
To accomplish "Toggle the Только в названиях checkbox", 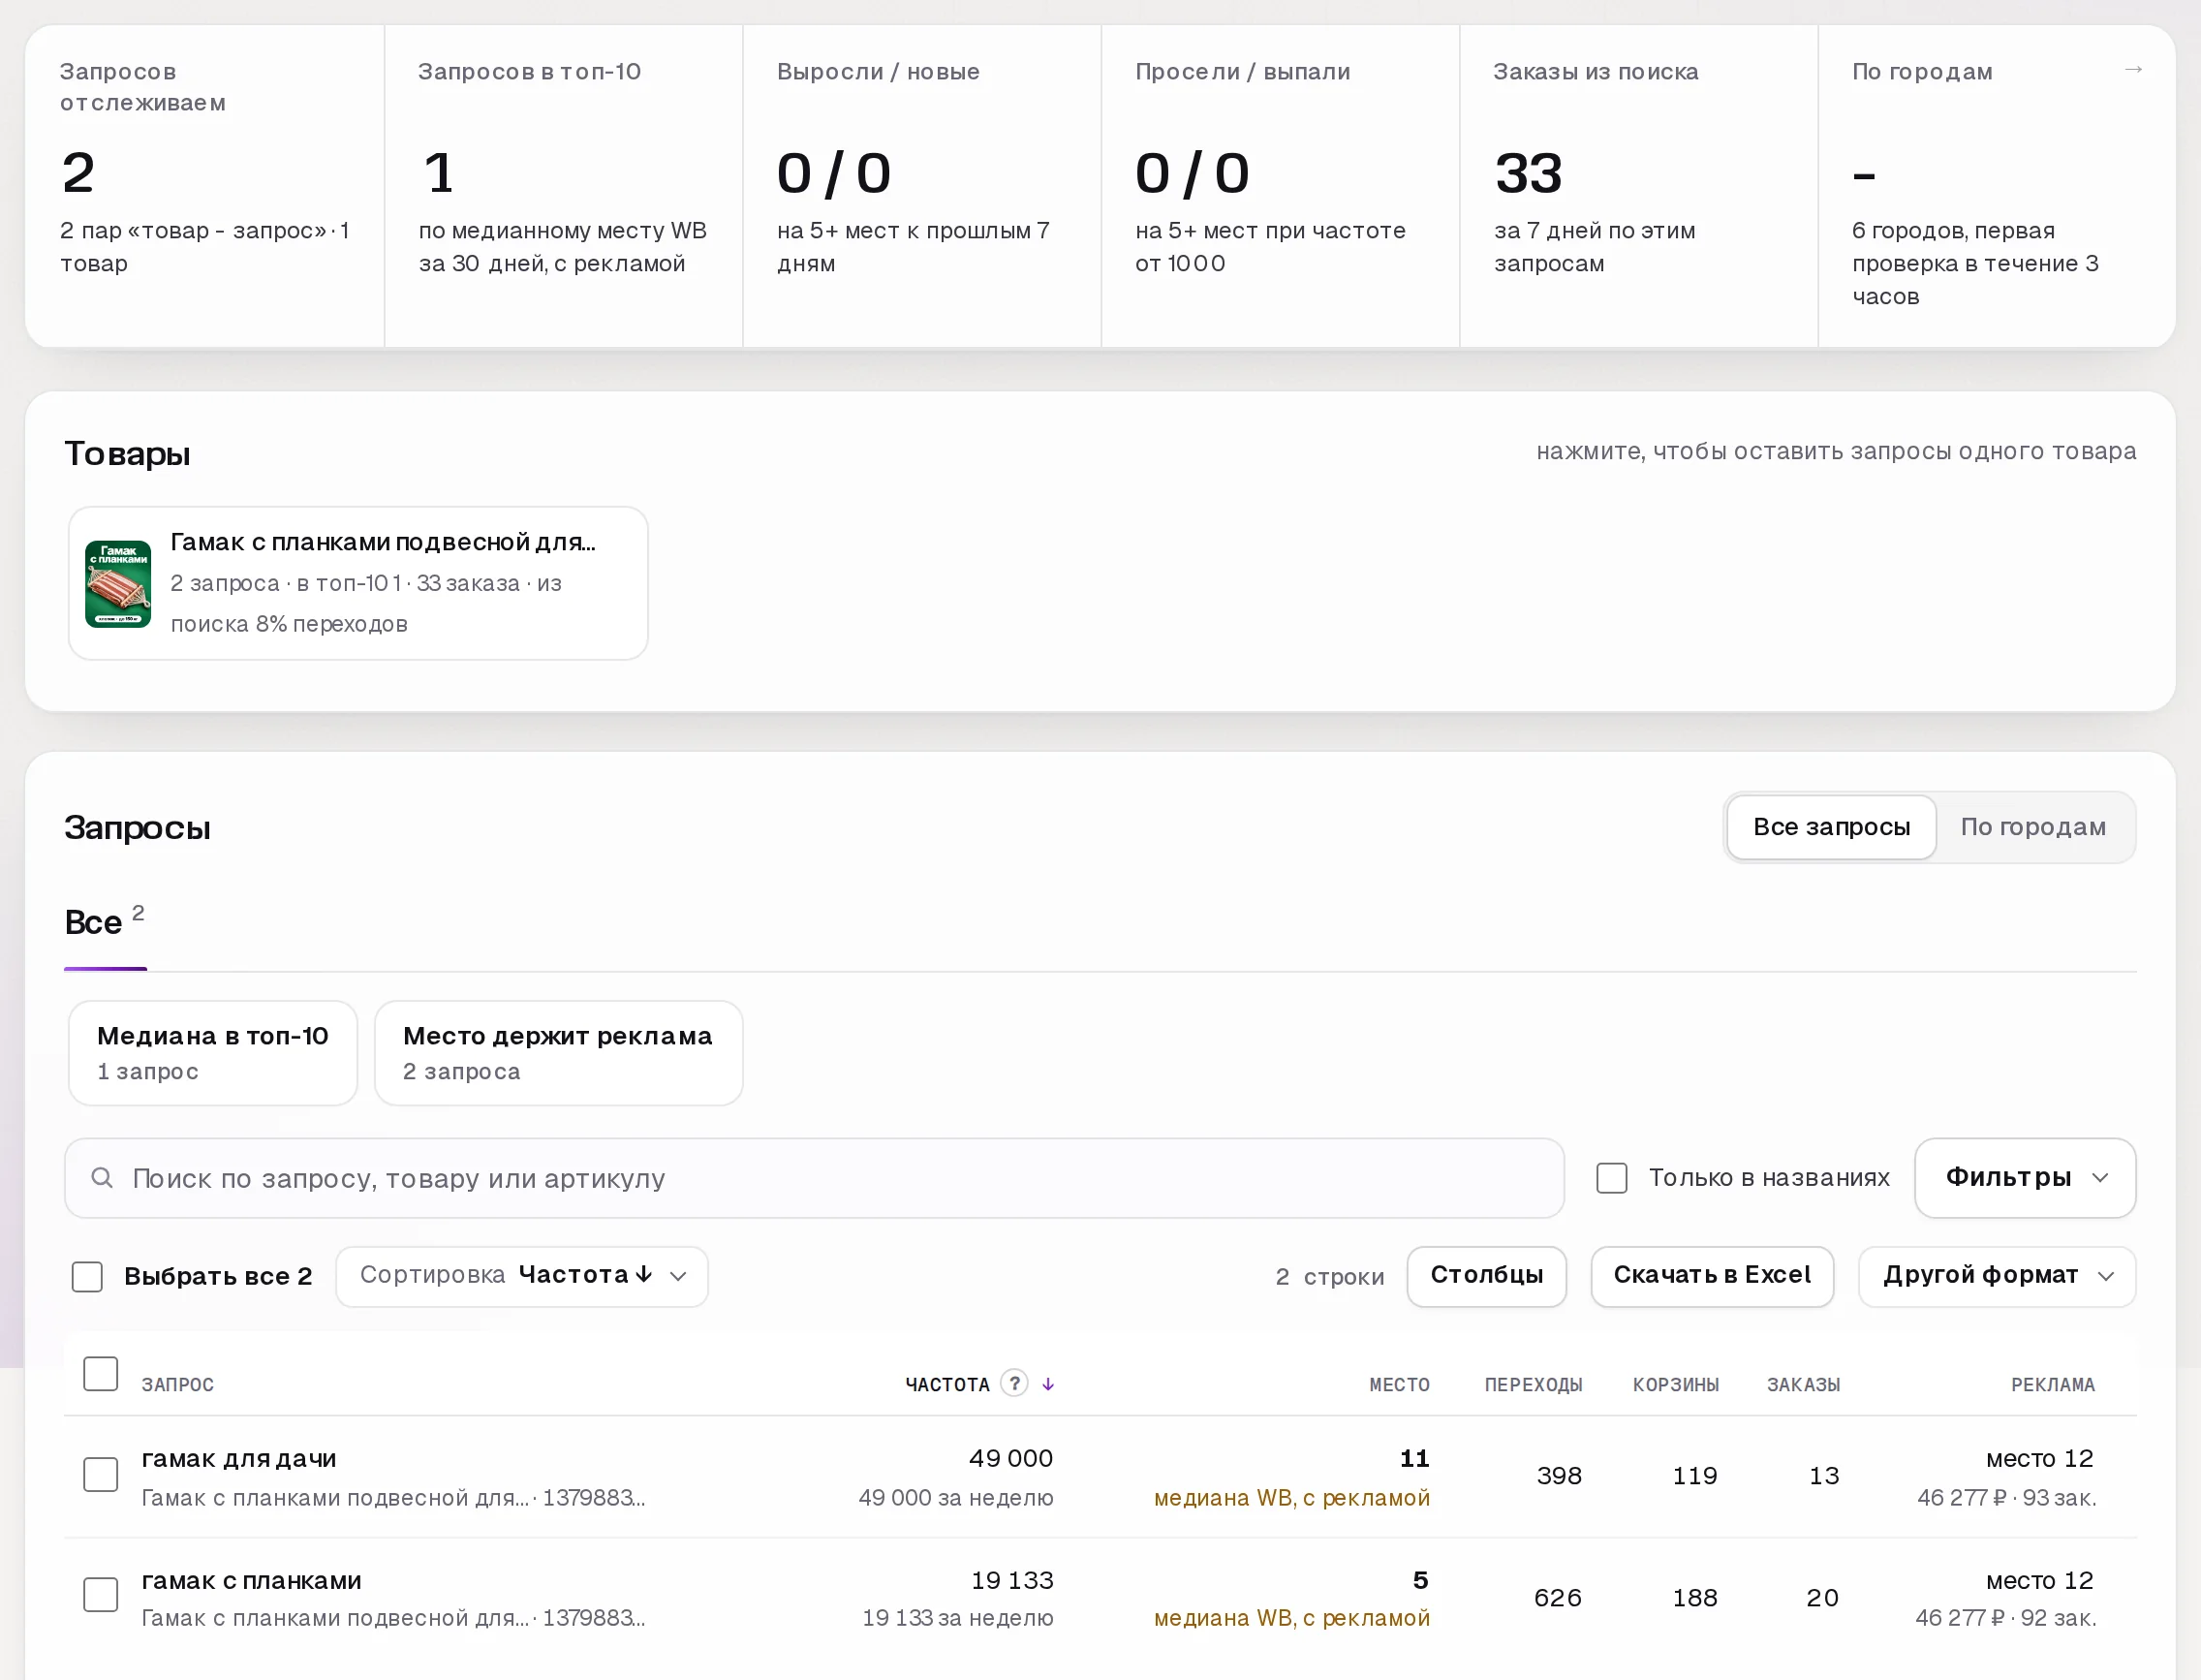I will coord(1612,1178).
